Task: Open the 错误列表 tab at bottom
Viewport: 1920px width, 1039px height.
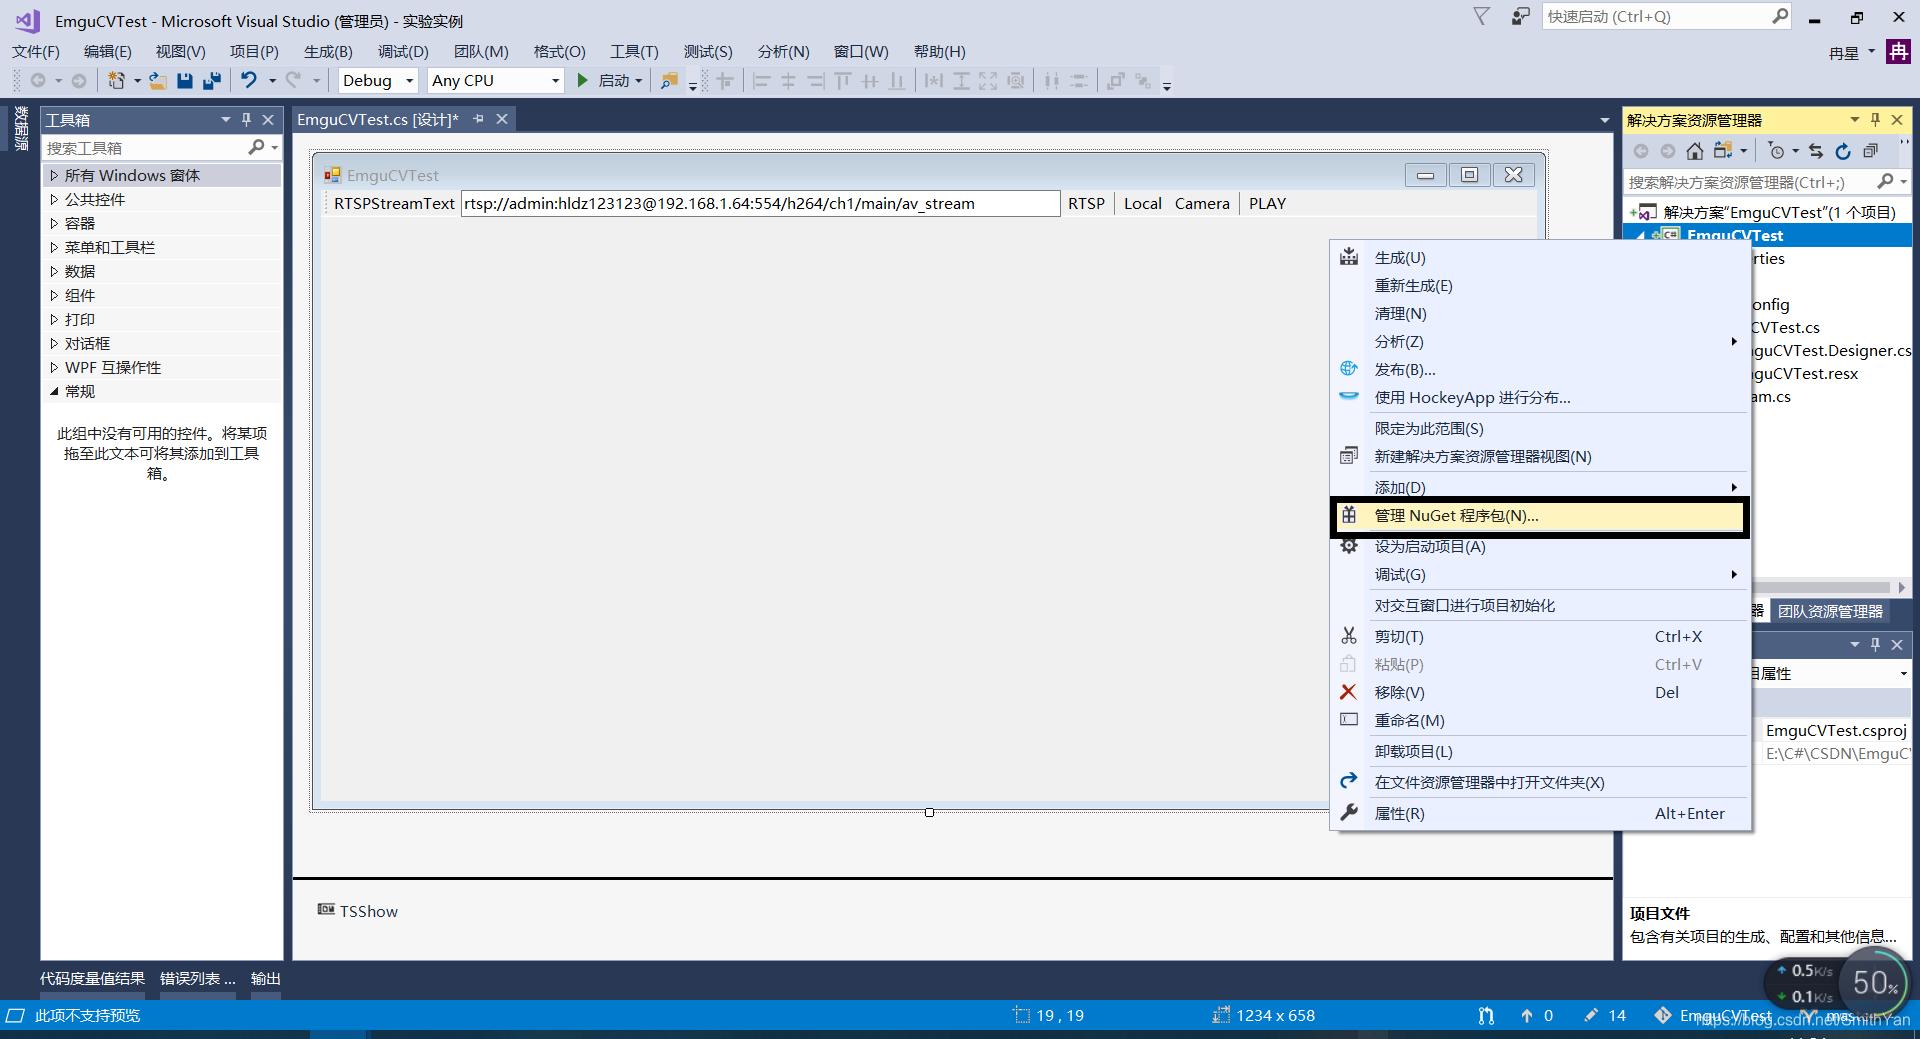Action: [x=197, y=978]
